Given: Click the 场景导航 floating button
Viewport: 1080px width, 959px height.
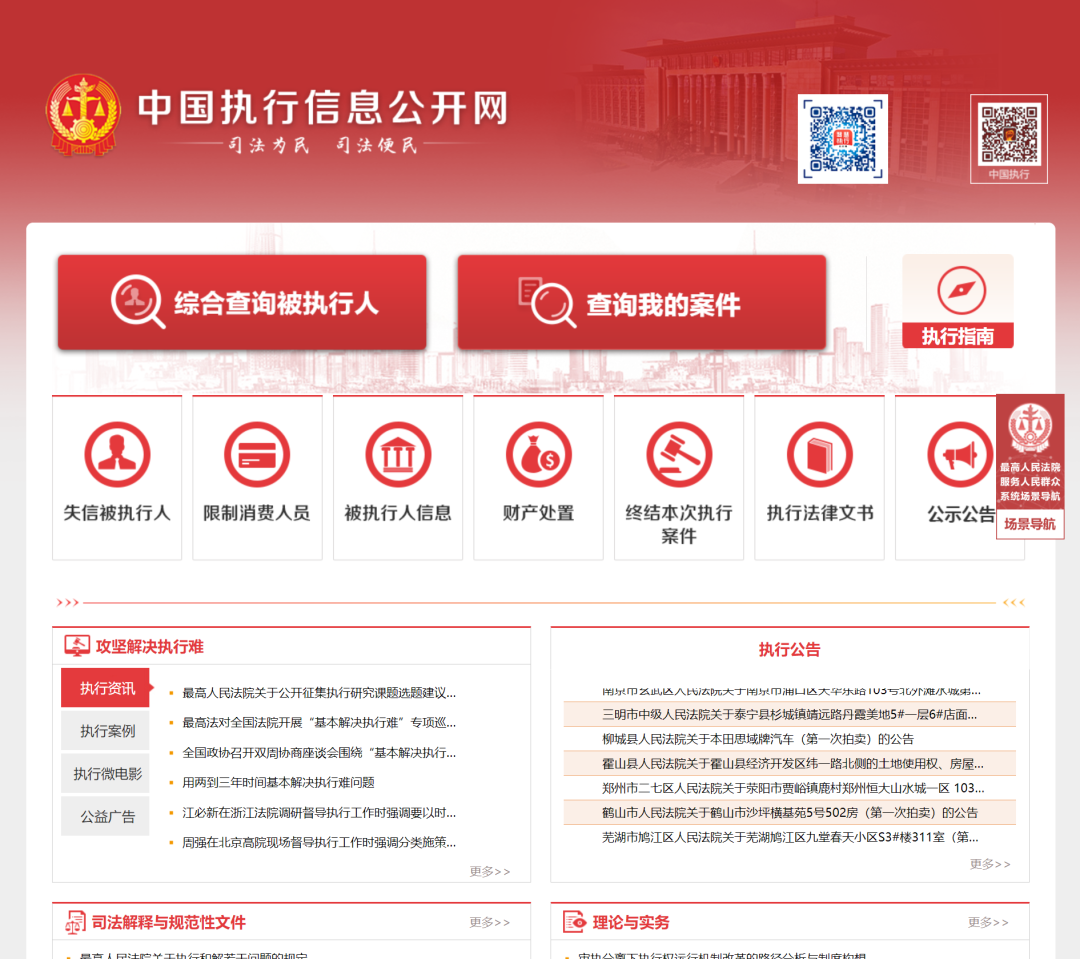Looking at the screenshot, I should [1030, 524].
